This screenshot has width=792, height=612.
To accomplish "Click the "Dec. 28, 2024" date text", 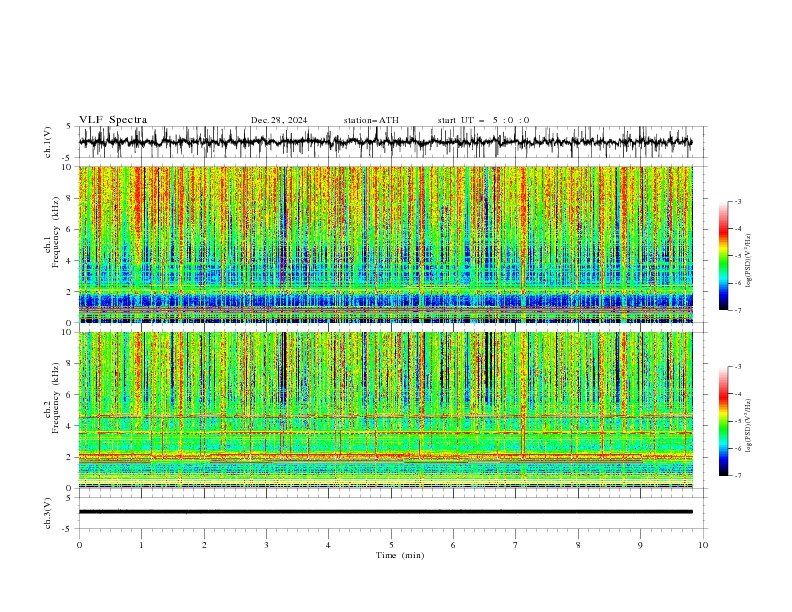I will tap(279, 120).
